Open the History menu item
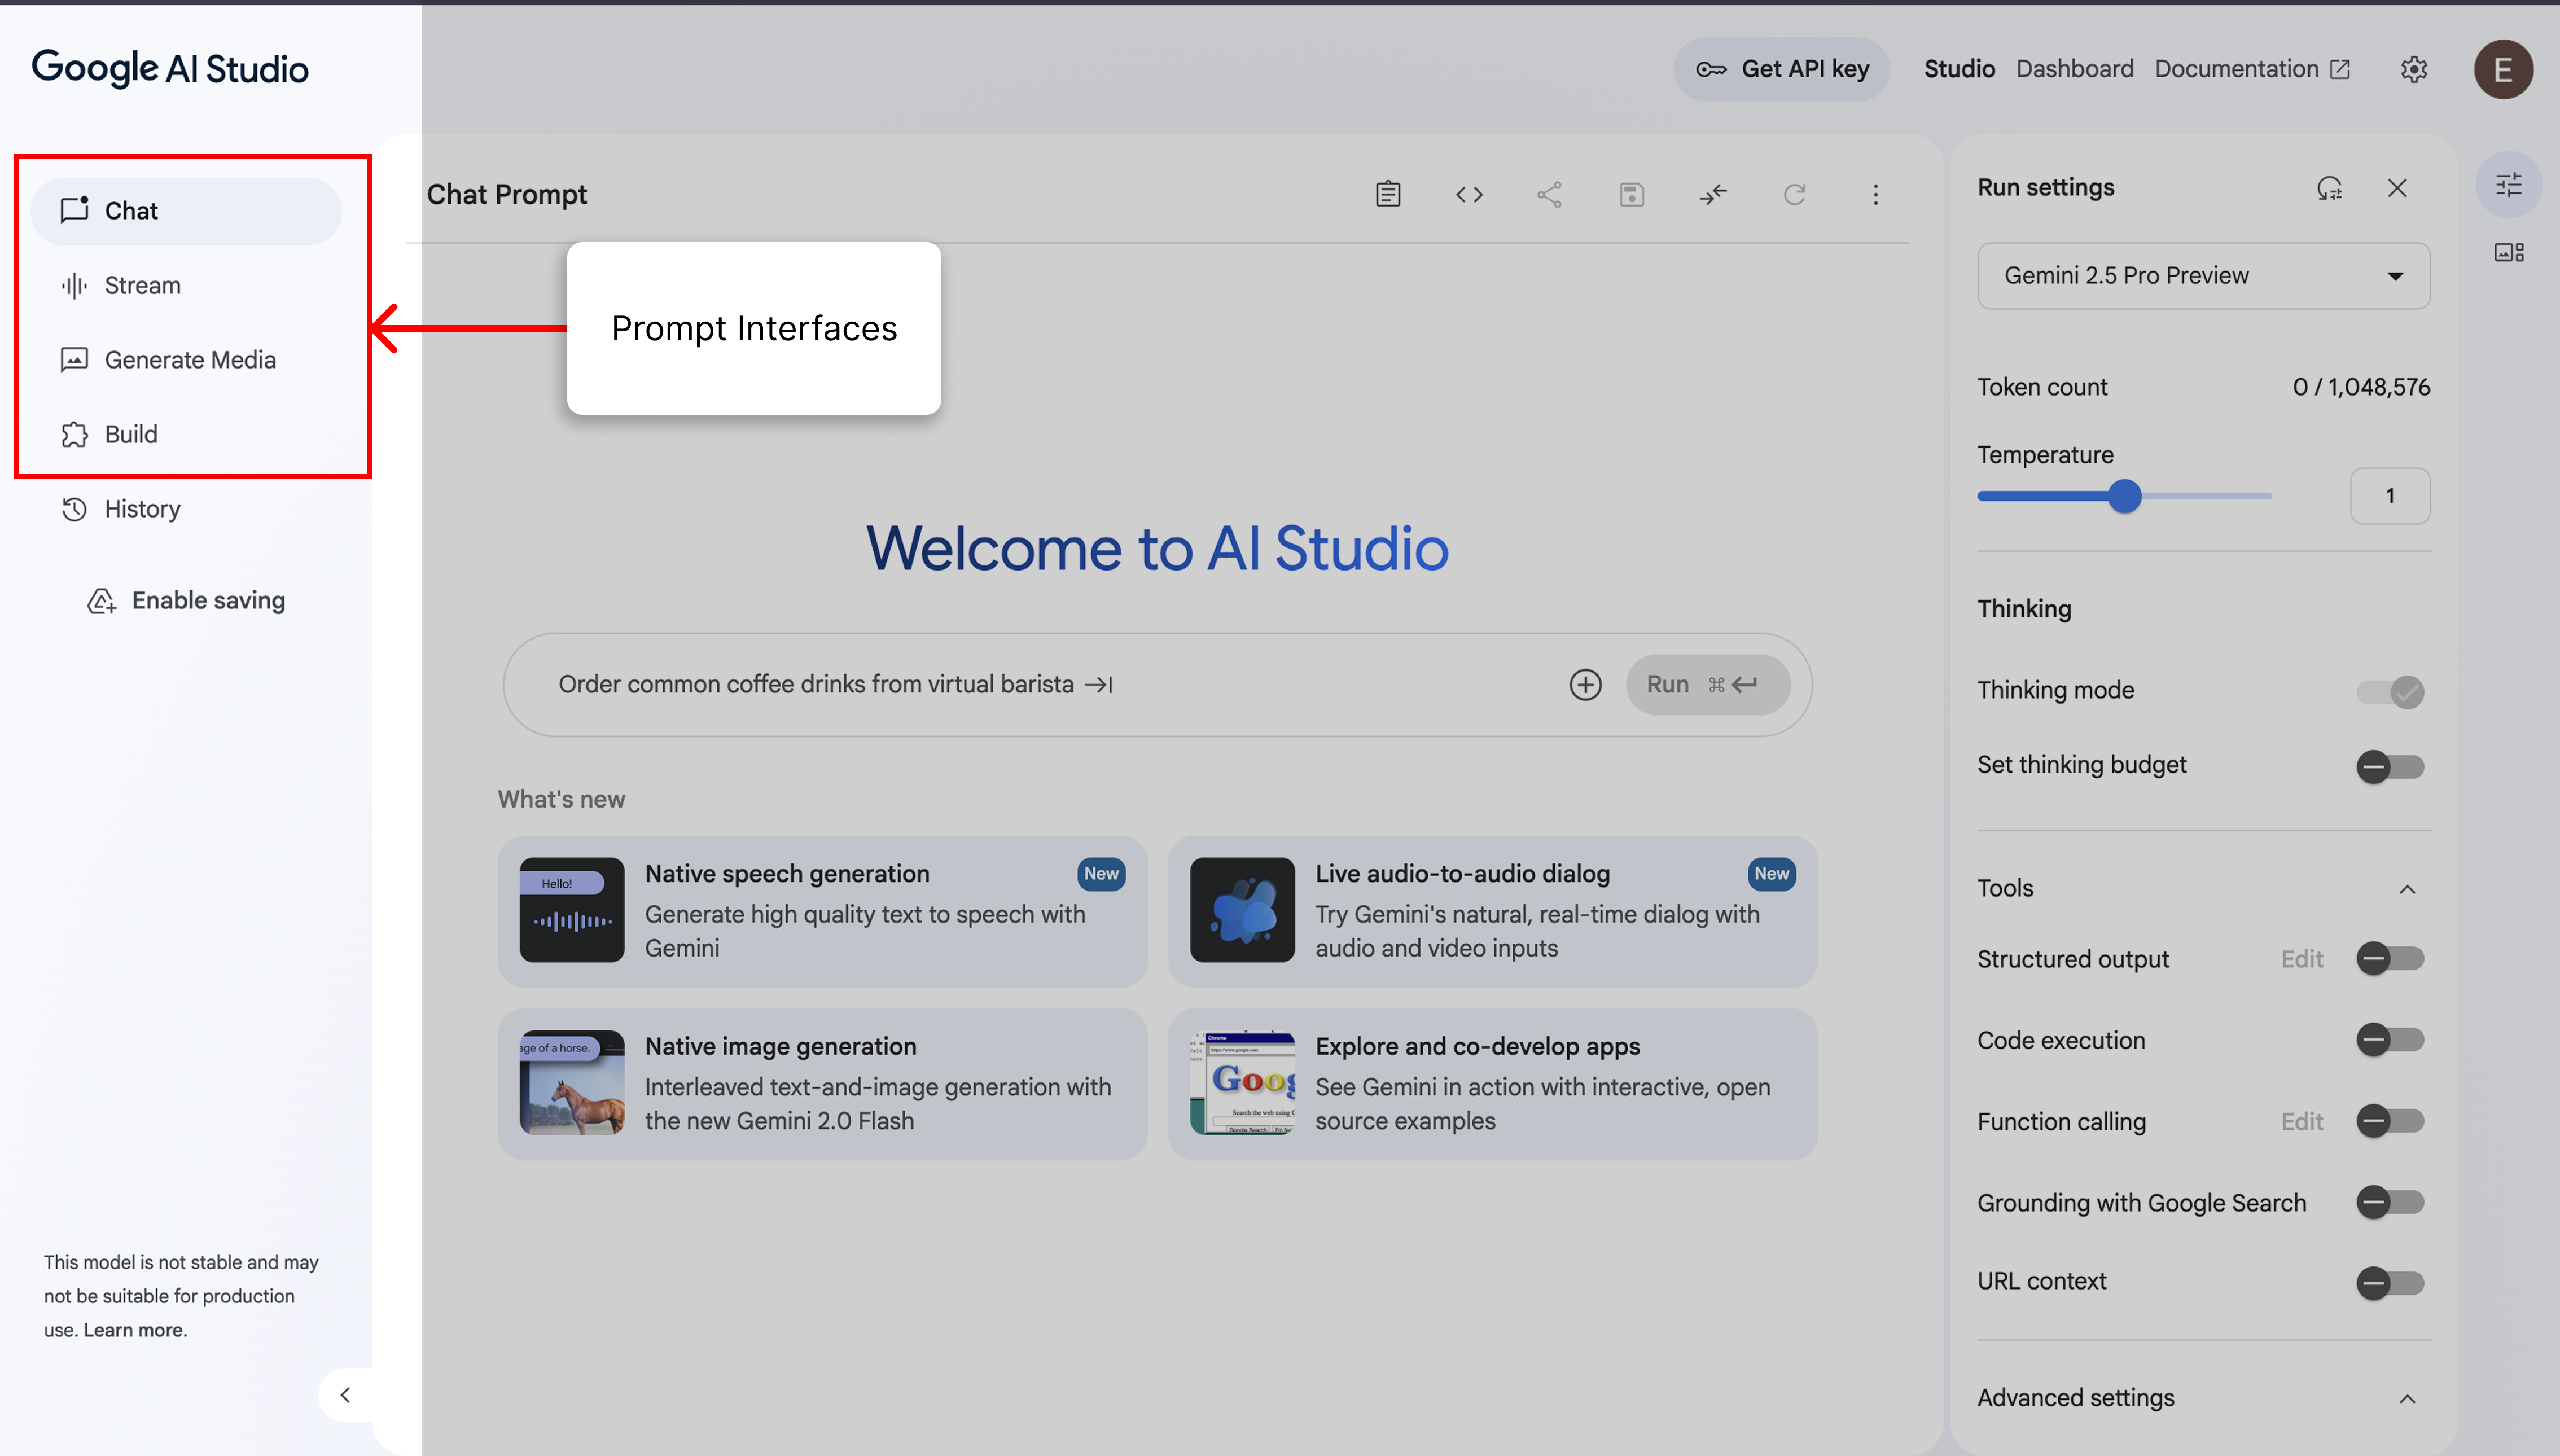The image size is (2560, 1456). tap(186, 509)
